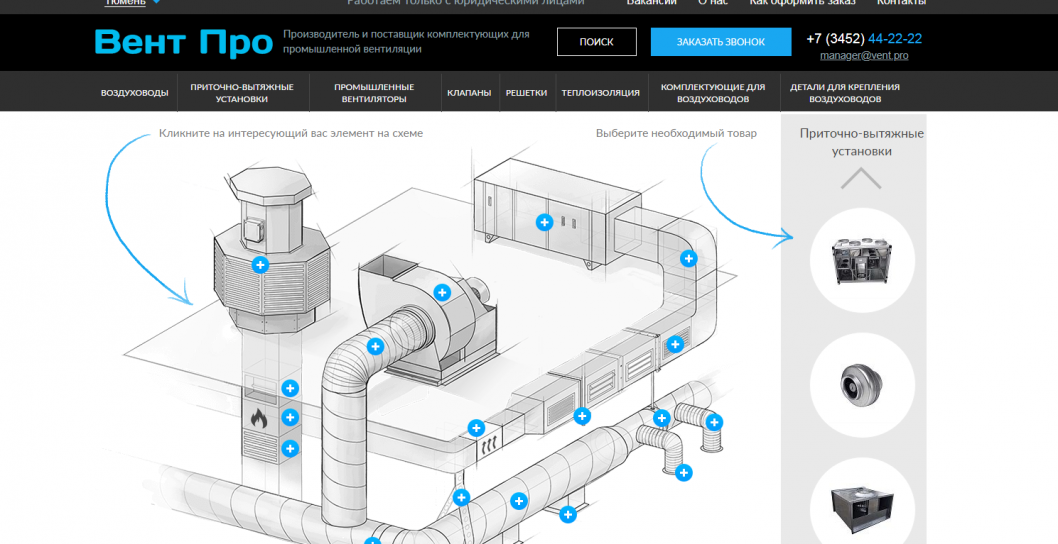This screenshot has height=544, width=1058.
Task: Click plus marker on flexible duct near fan
Action: pyautogui.click(x=375, y=346)
